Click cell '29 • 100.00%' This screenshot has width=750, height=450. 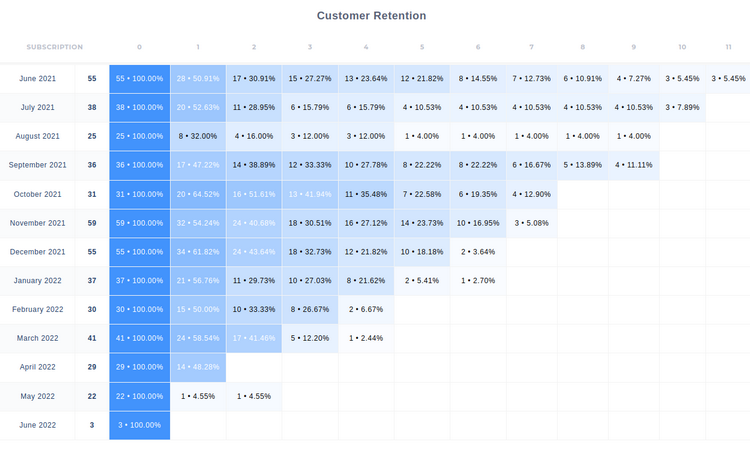coord(140,367)
